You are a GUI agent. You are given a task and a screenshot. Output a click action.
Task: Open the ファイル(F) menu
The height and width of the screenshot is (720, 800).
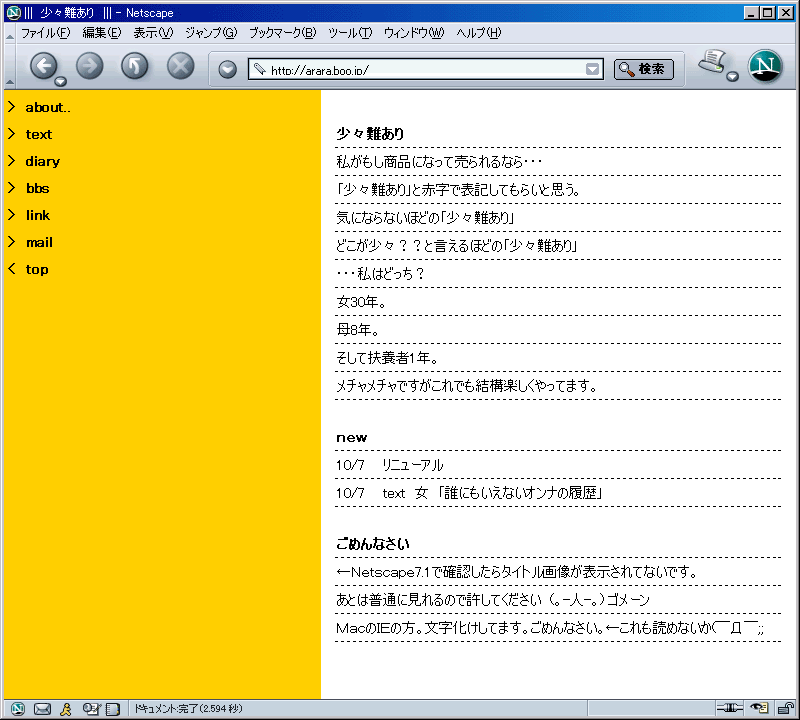pyautogui.click(x=45, y=33)
